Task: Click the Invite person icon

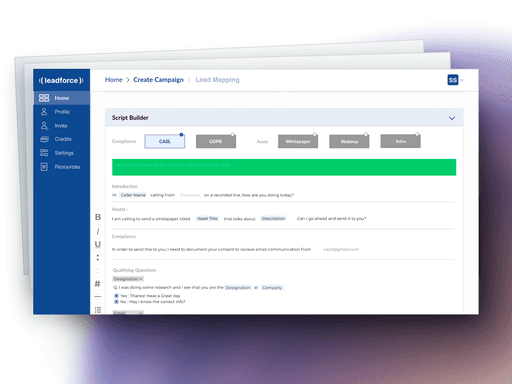Action: [x=44, y=126]
